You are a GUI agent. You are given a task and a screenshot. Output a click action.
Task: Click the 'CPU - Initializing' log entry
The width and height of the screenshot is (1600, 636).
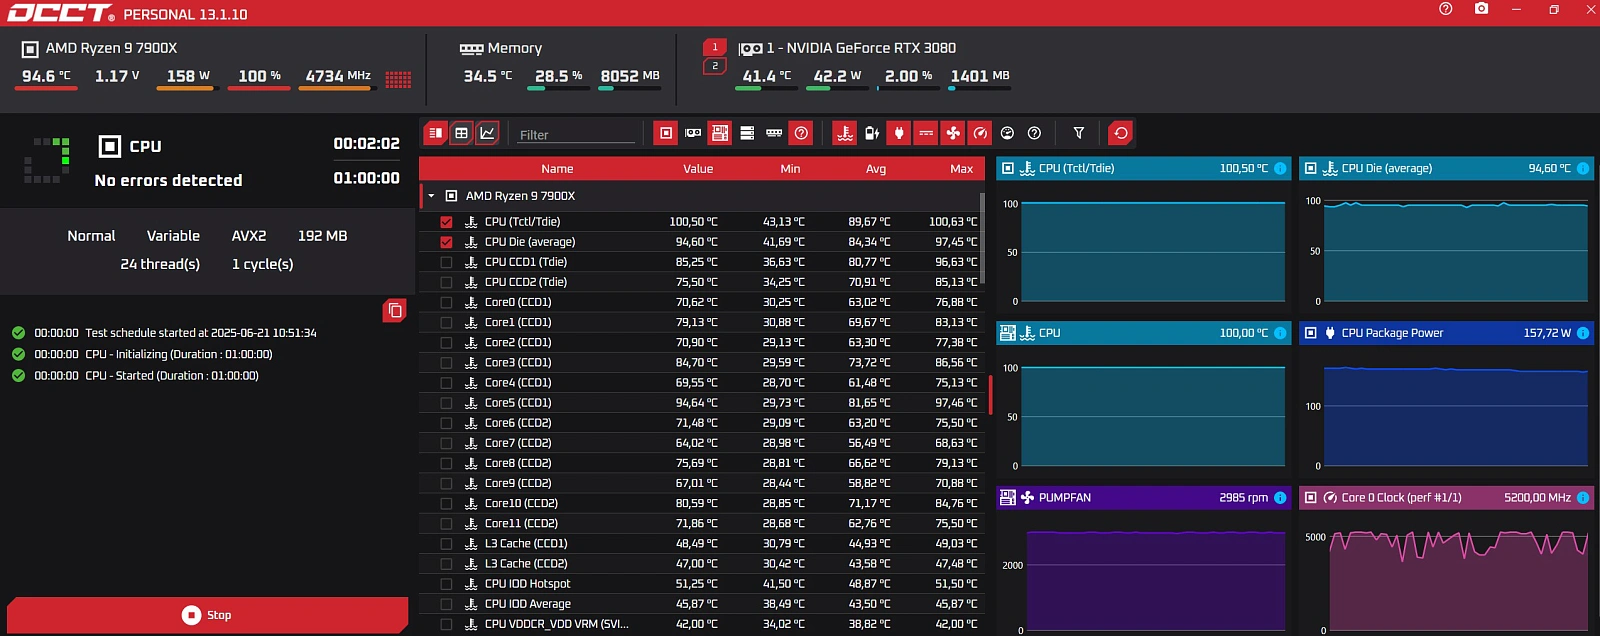click(x=178, y=354)
